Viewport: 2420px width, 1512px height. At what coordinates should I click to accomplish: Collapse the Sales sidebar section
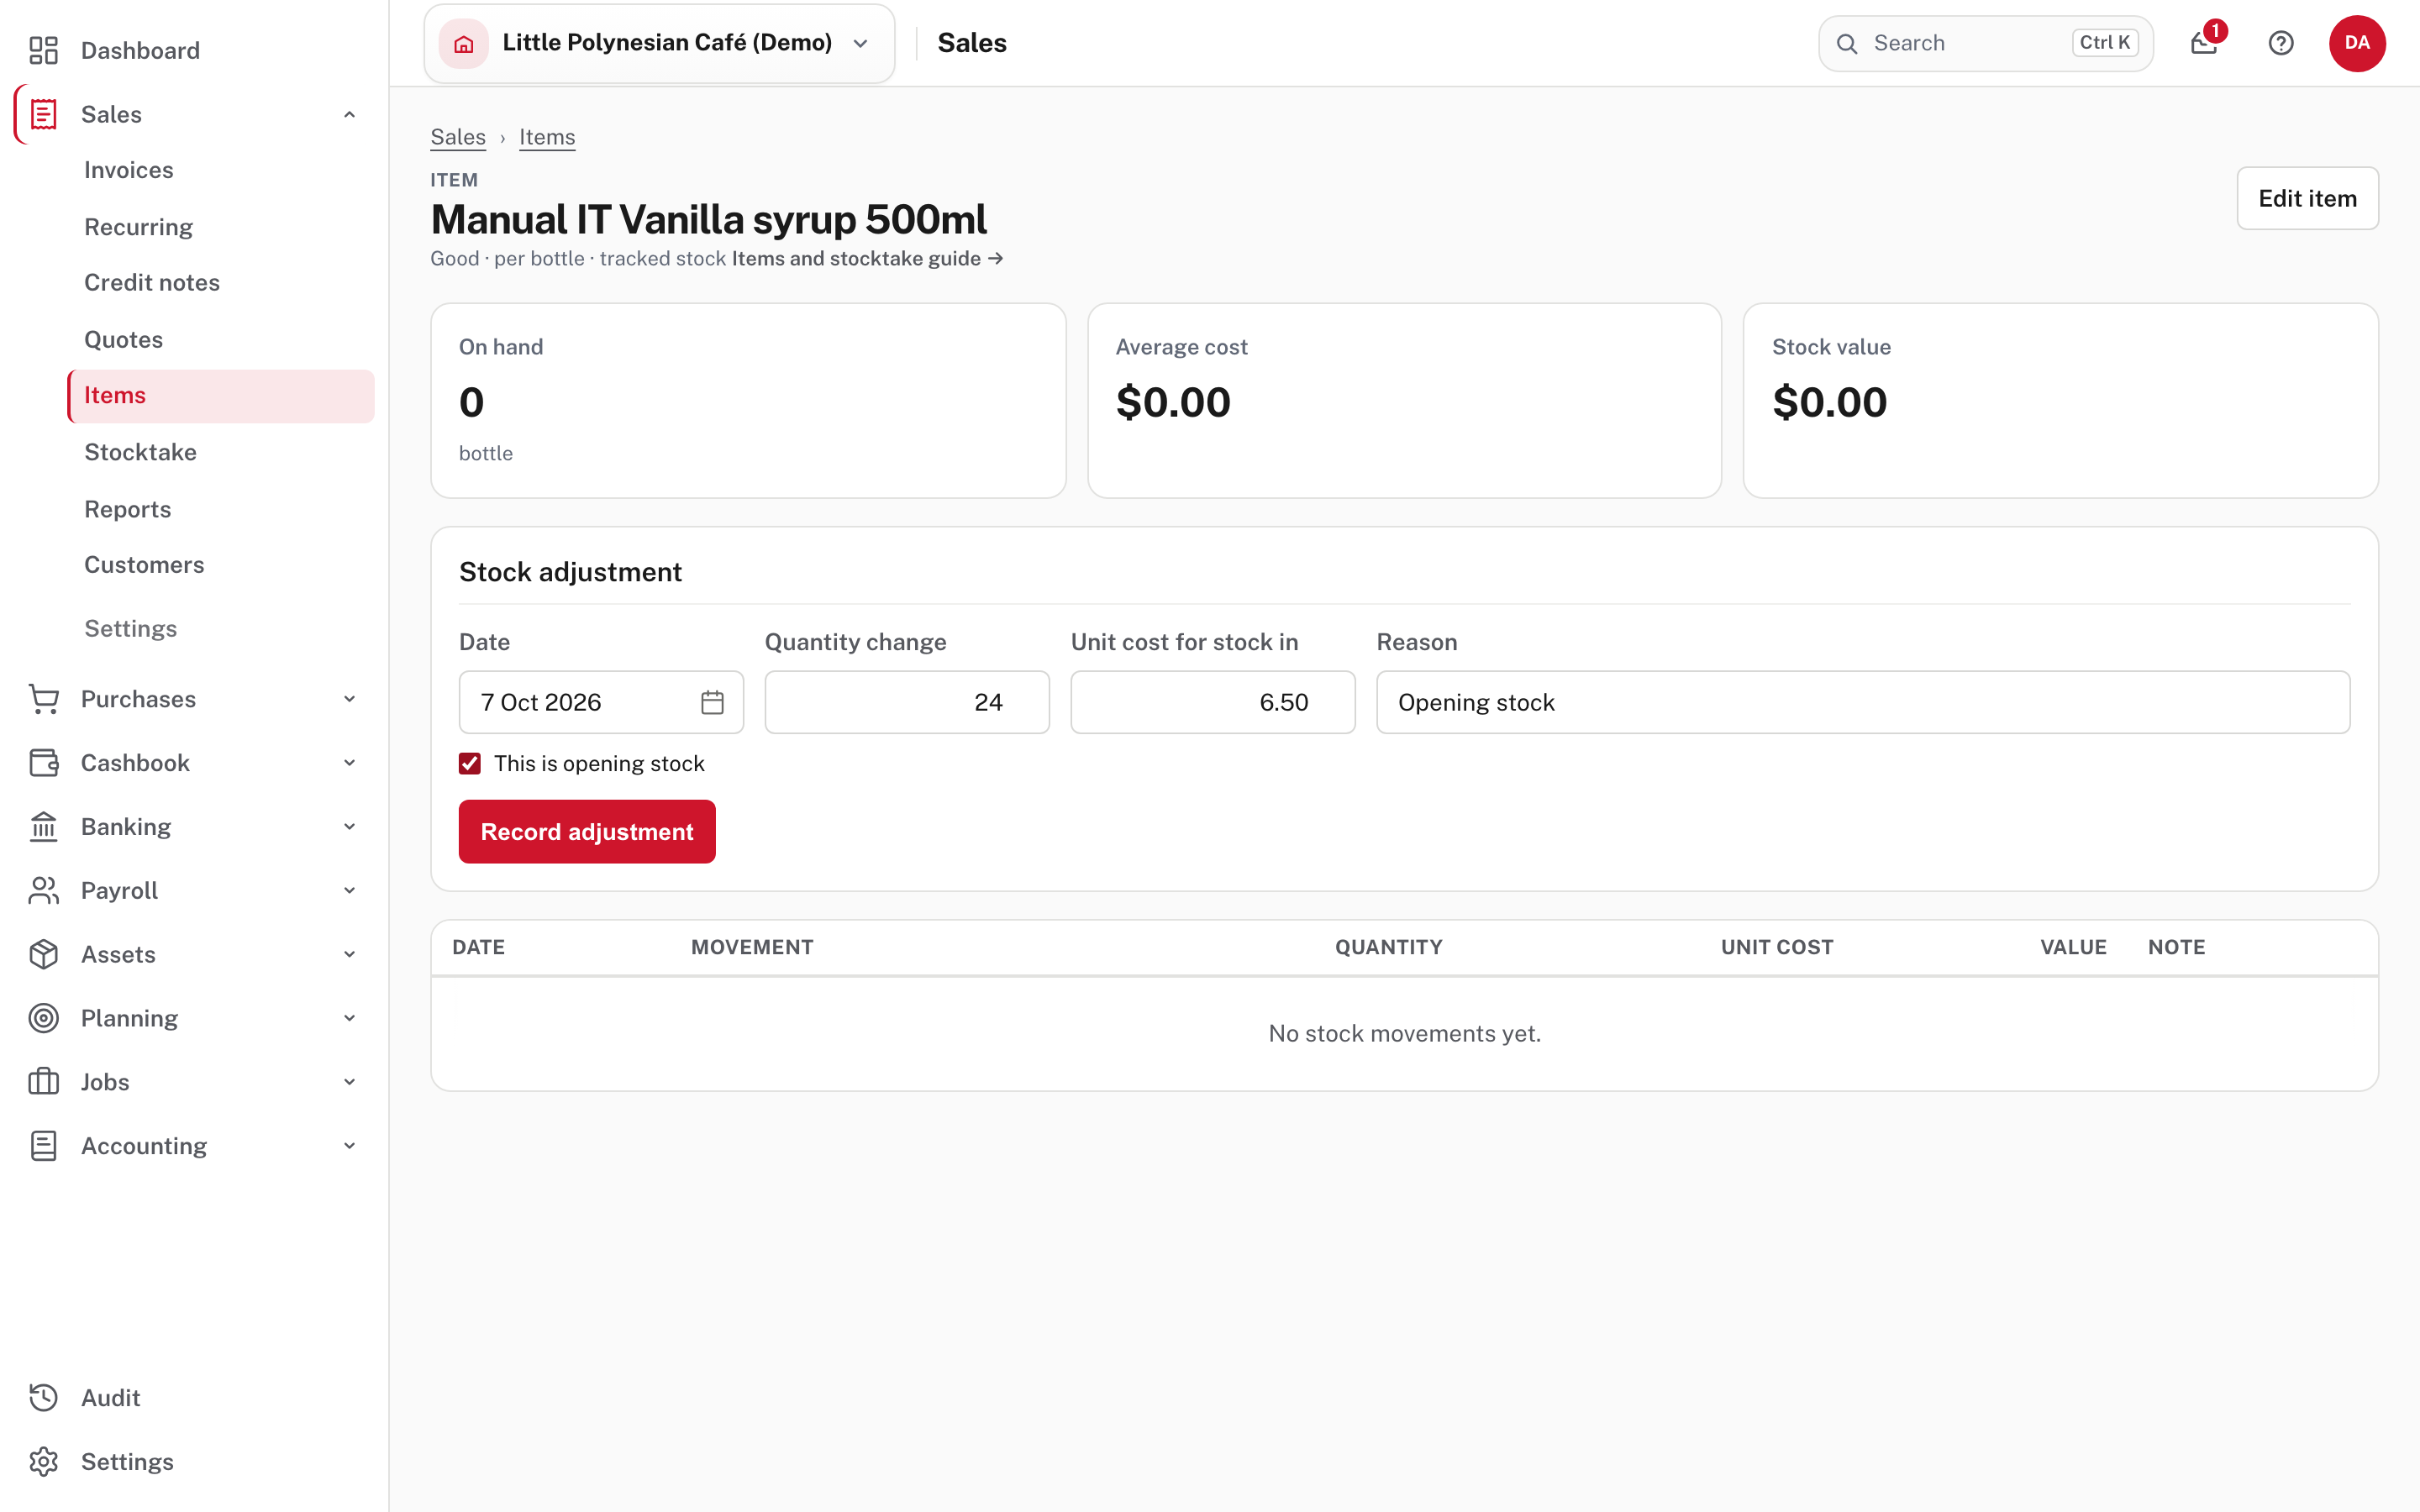pos(349,114)
